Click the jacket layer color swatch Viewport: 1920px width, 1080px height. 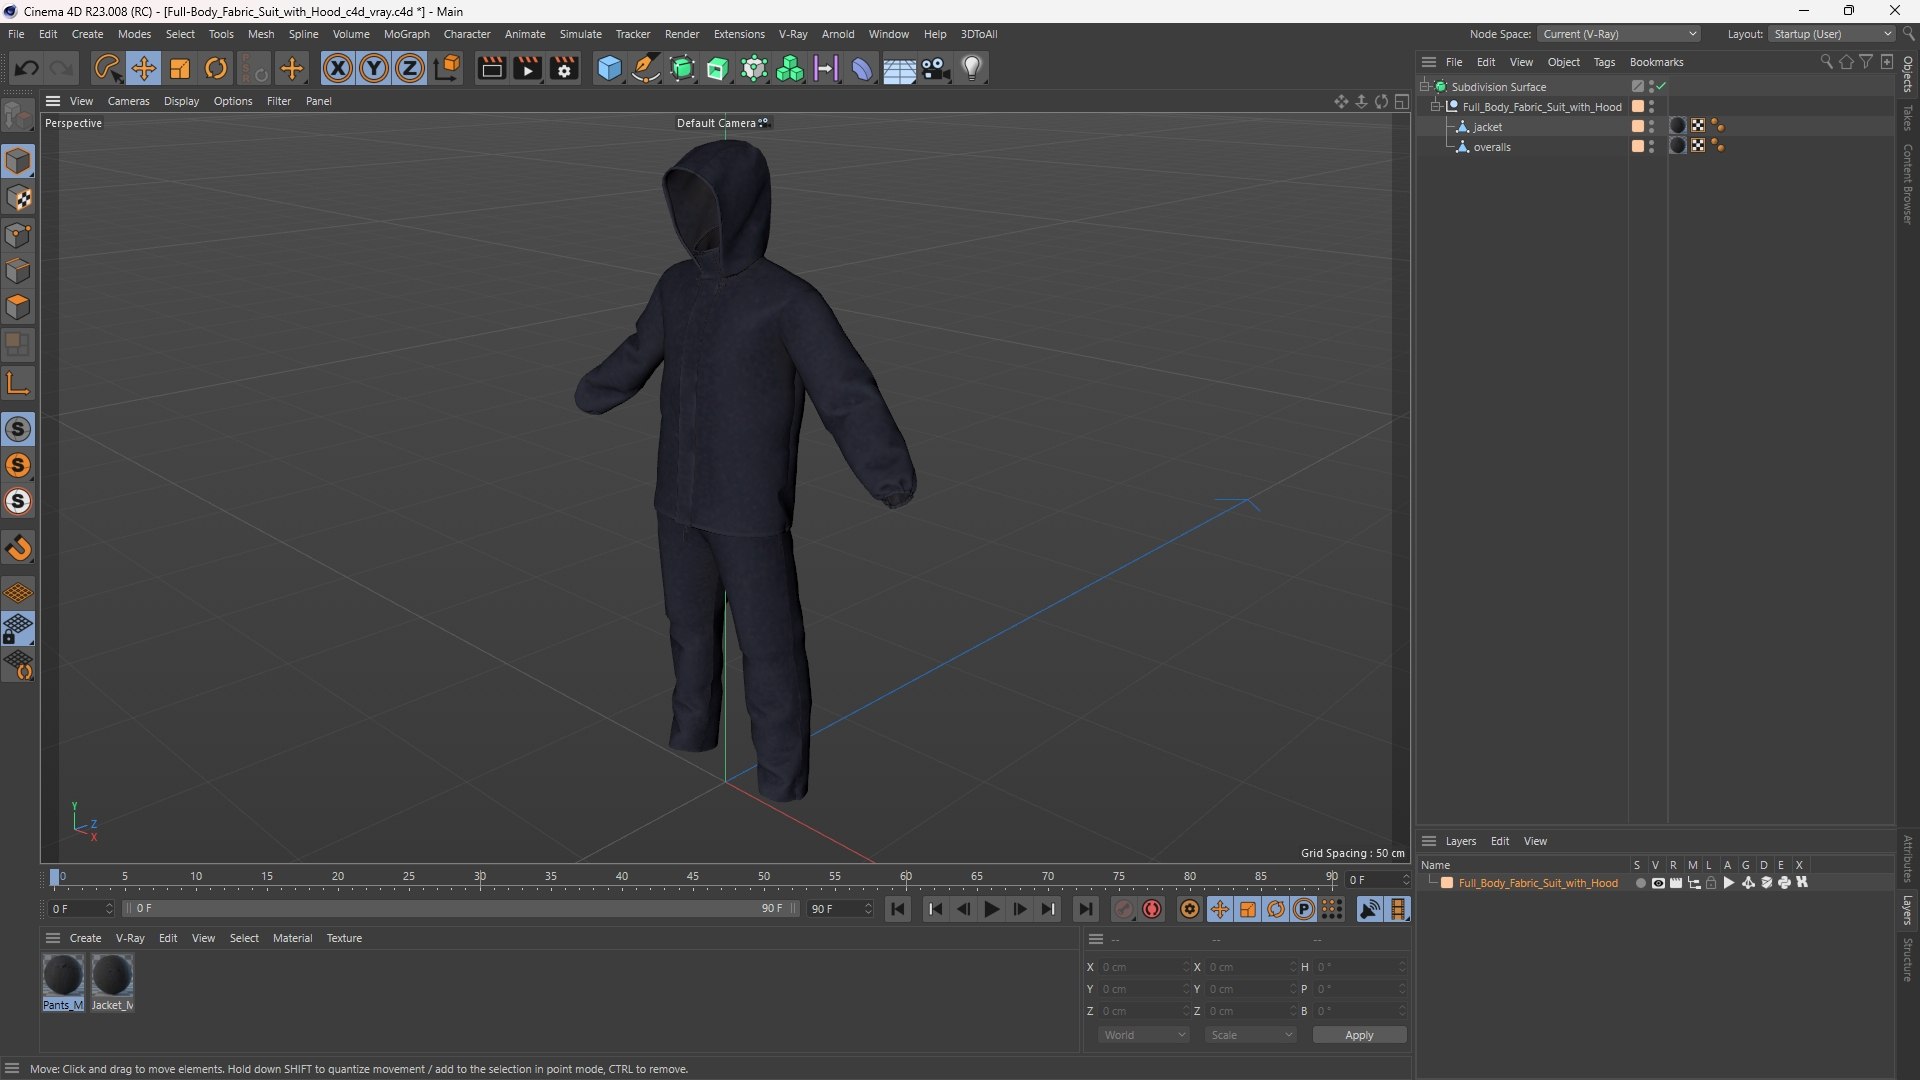pyautogui.click(x=1638, y=127)
